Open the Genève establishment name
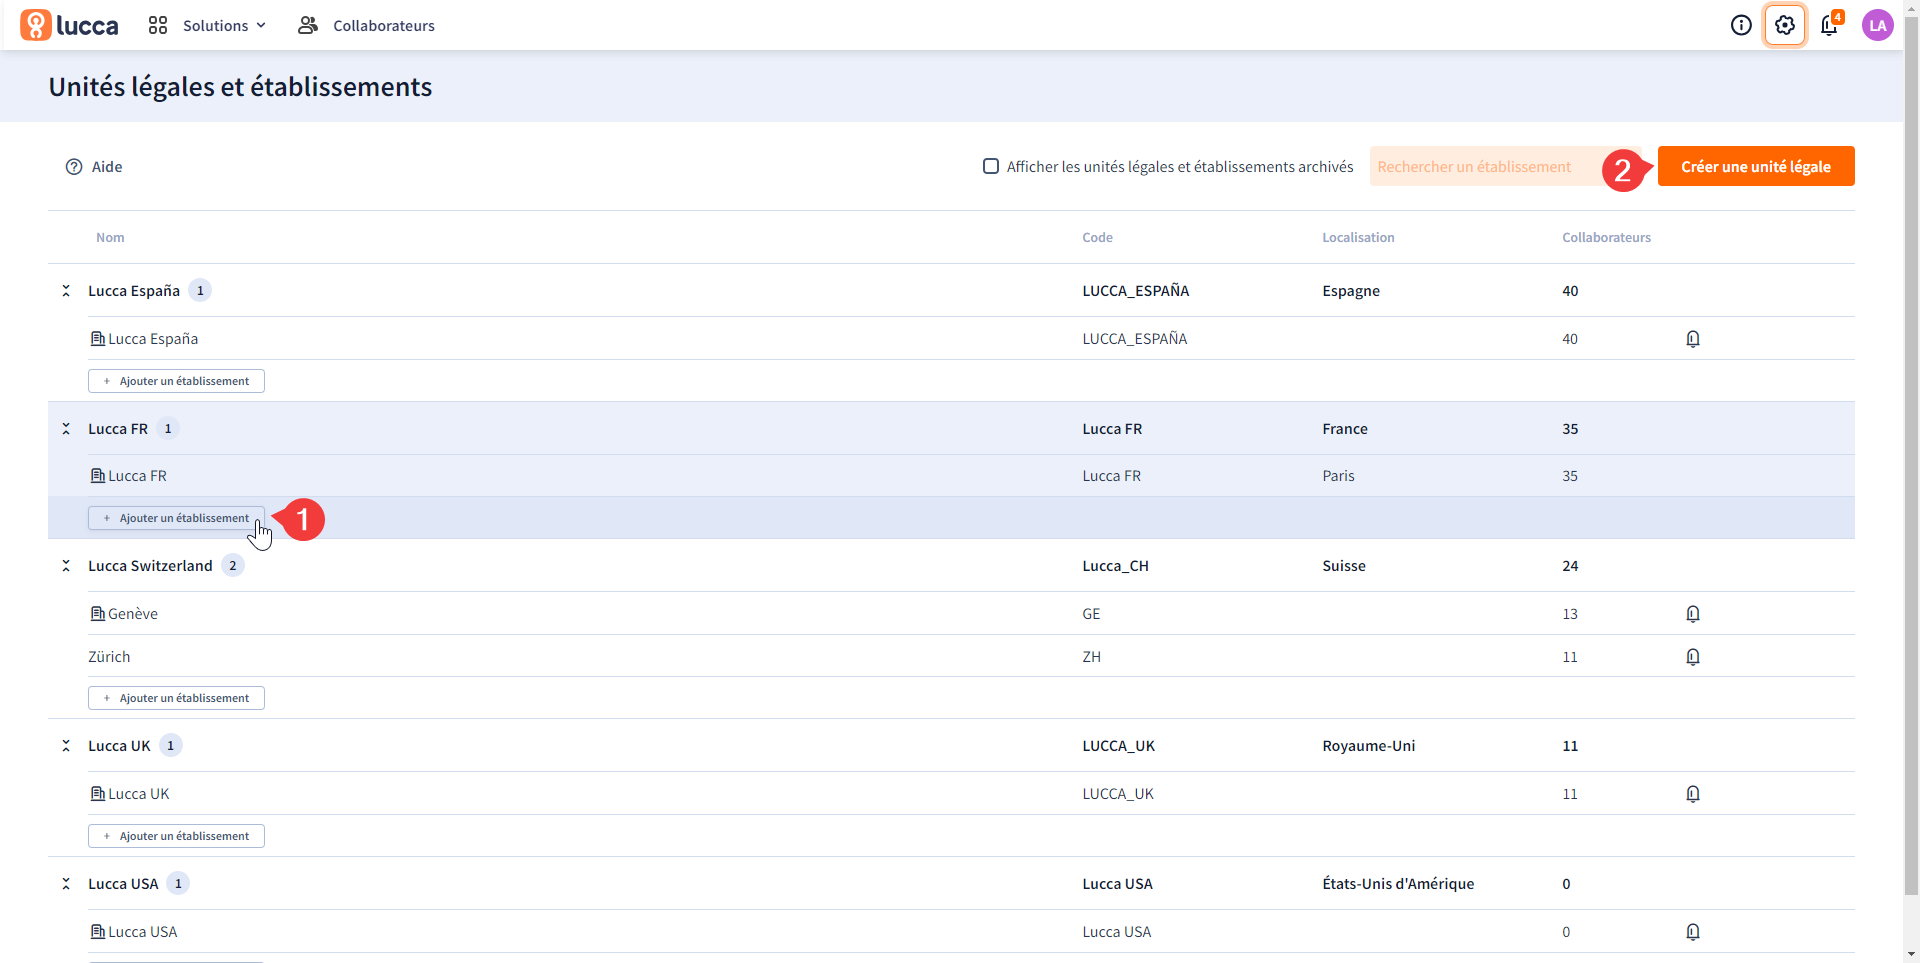 tap(133, 614)
